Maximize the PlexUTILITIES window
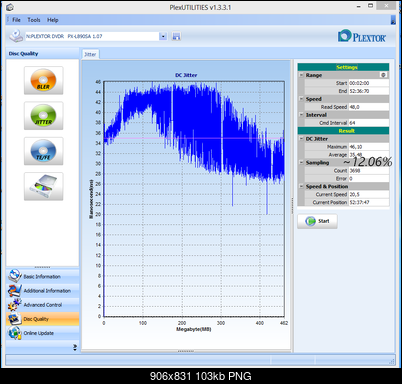The height and width of the screenshot is (384, 402). coord(371,6)
